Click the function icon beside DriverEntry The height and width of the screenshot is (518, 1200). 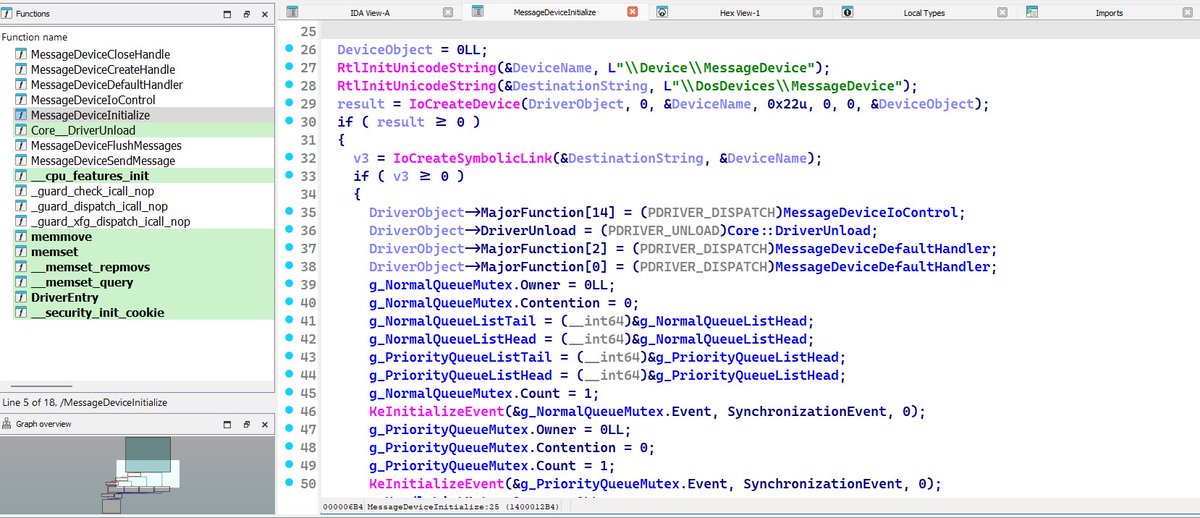pyautogui.click(x=21, y=297)
